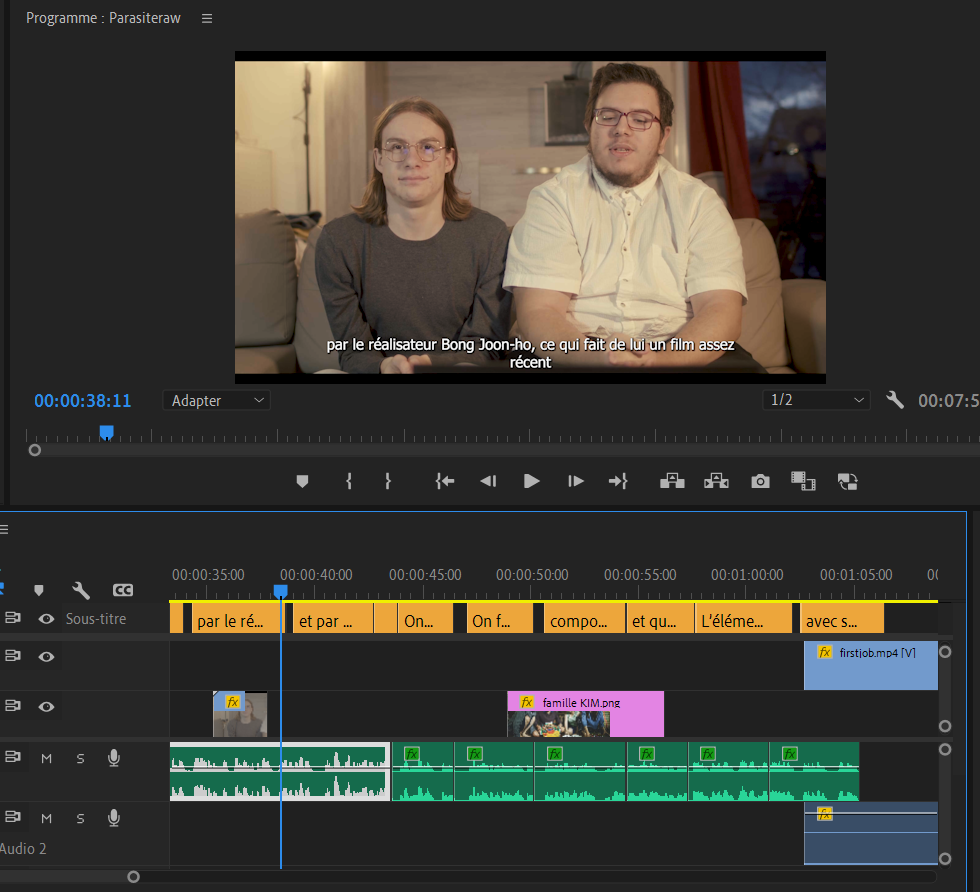
Task: Select the 'compo...' subtitle clip
Action: coord(584,619)
